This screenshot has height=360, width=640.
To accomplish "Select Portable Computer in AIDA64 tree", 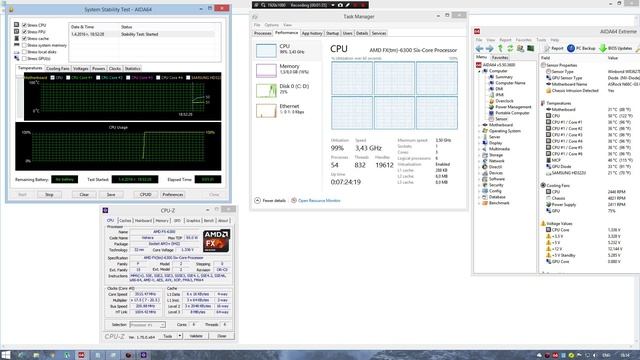I will 512,113.
